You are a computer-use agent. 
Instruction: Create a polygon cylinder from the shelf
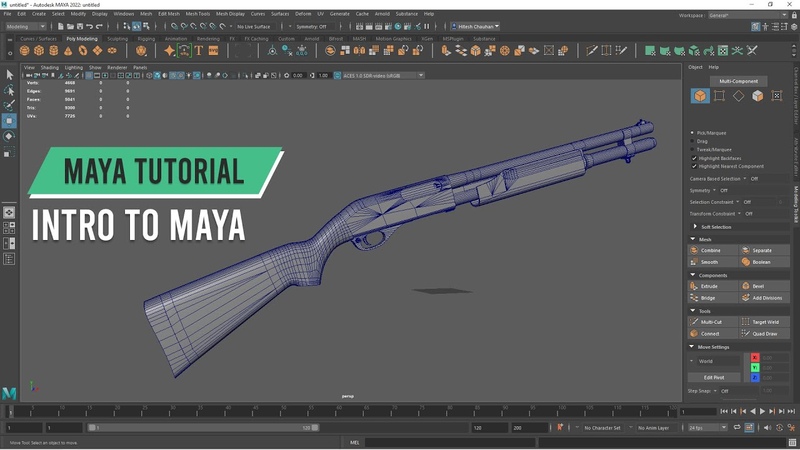click(54, 51)
